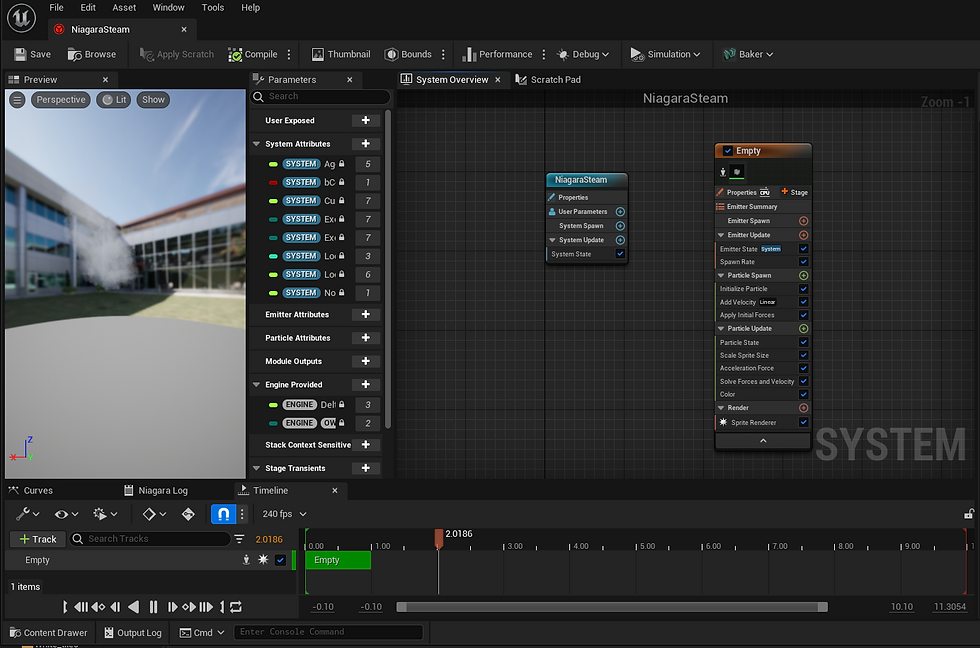Save the NiagaraSteam asset
This screenshot has width=980, height=648.
point(32,54)
